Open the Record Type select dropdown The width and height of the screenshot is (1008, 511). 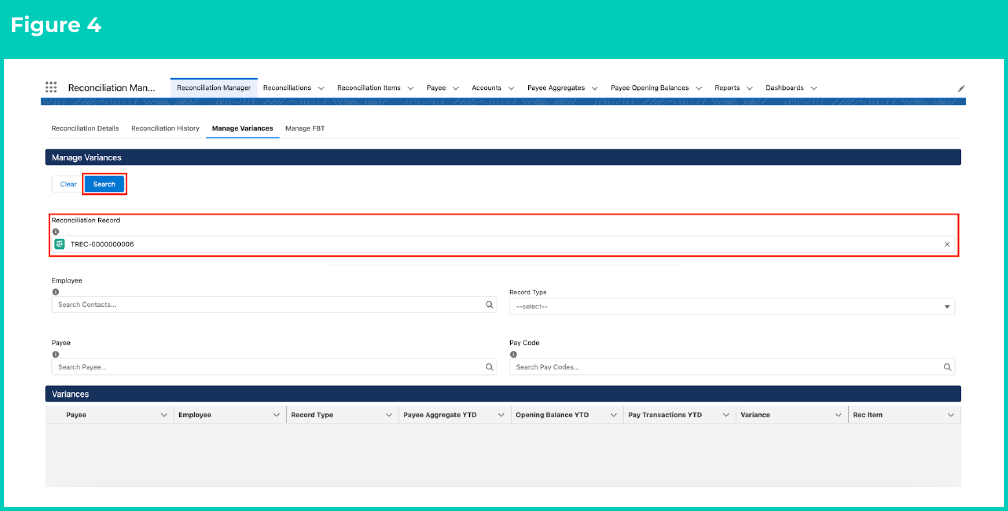[732, 307]
